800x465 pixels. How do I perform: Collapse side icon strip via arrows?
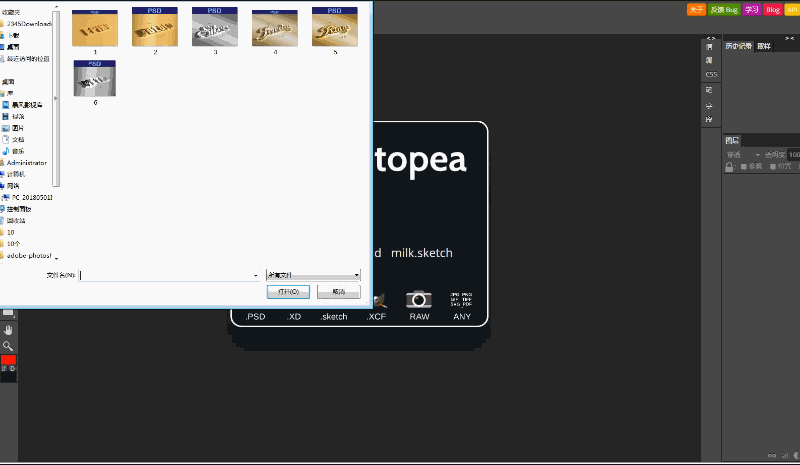711,38
